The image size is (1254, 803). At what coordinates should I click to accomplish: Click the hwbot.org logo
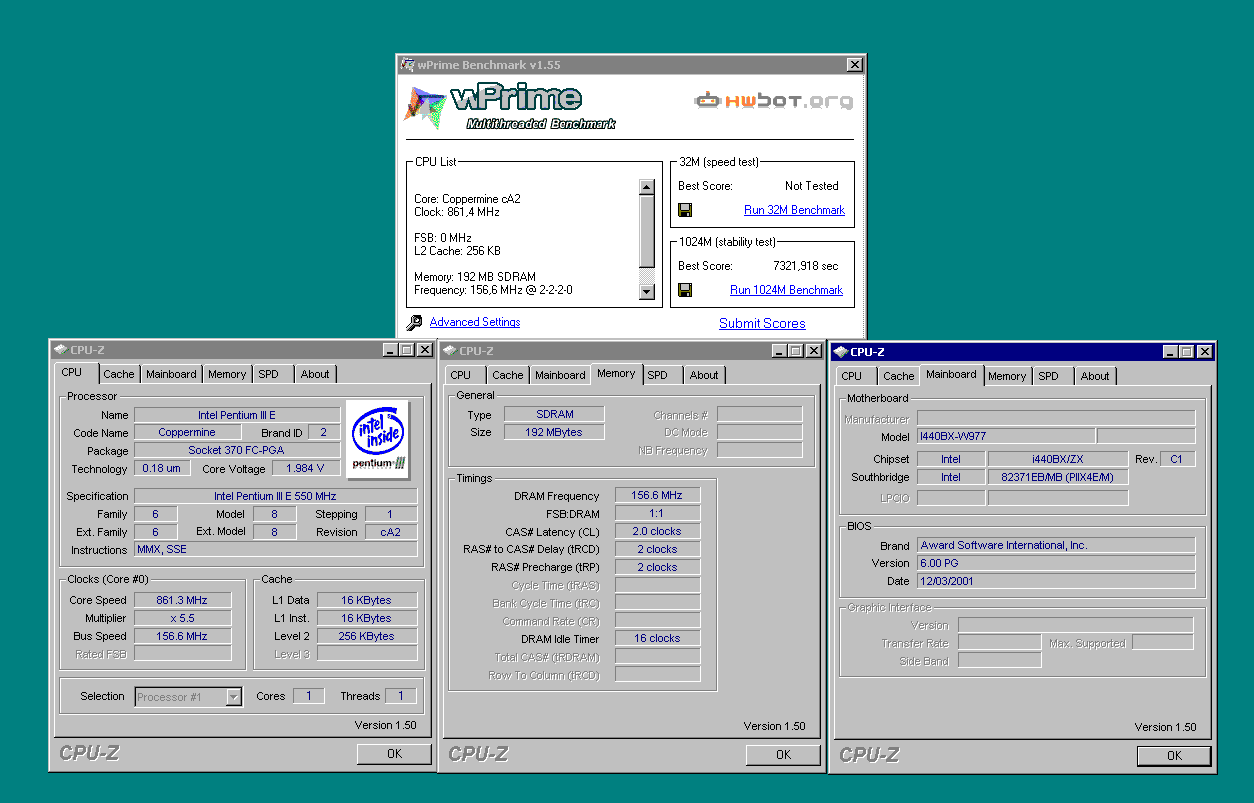[775, 100]
